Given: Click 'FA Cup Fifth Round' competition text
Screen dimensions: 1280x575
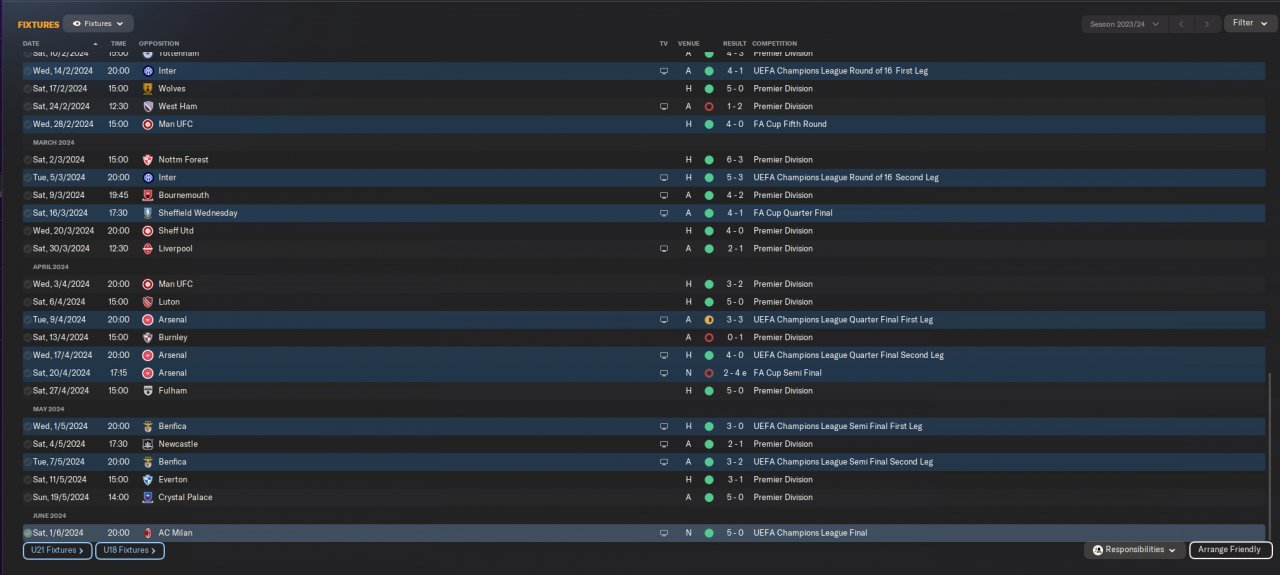Looking at the screenshot, I should [790, 124].
